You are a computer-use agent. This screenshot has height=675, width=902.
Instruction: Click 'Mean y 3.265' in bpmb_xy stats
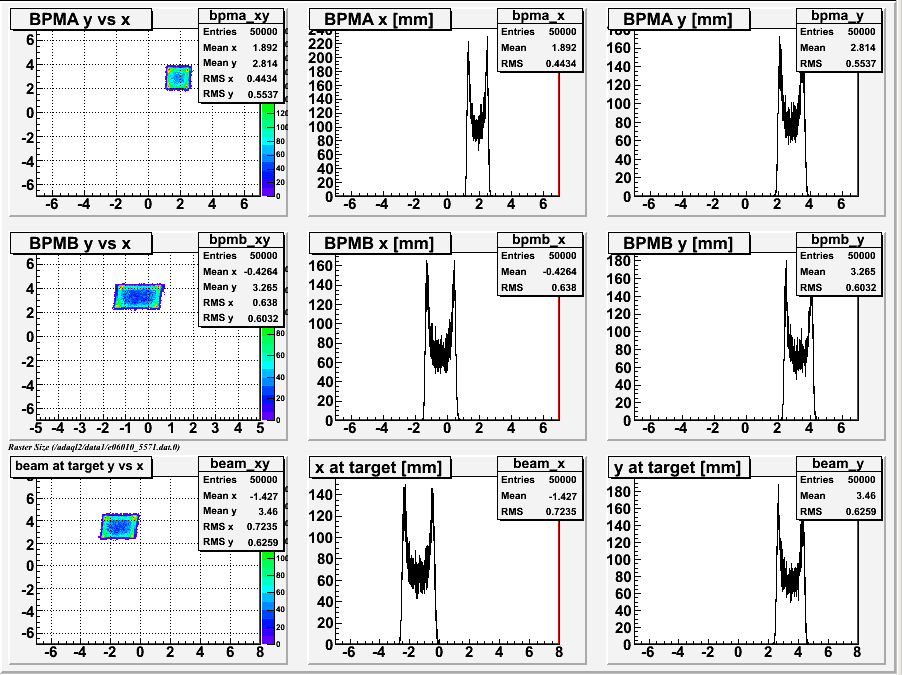(240, 287)
